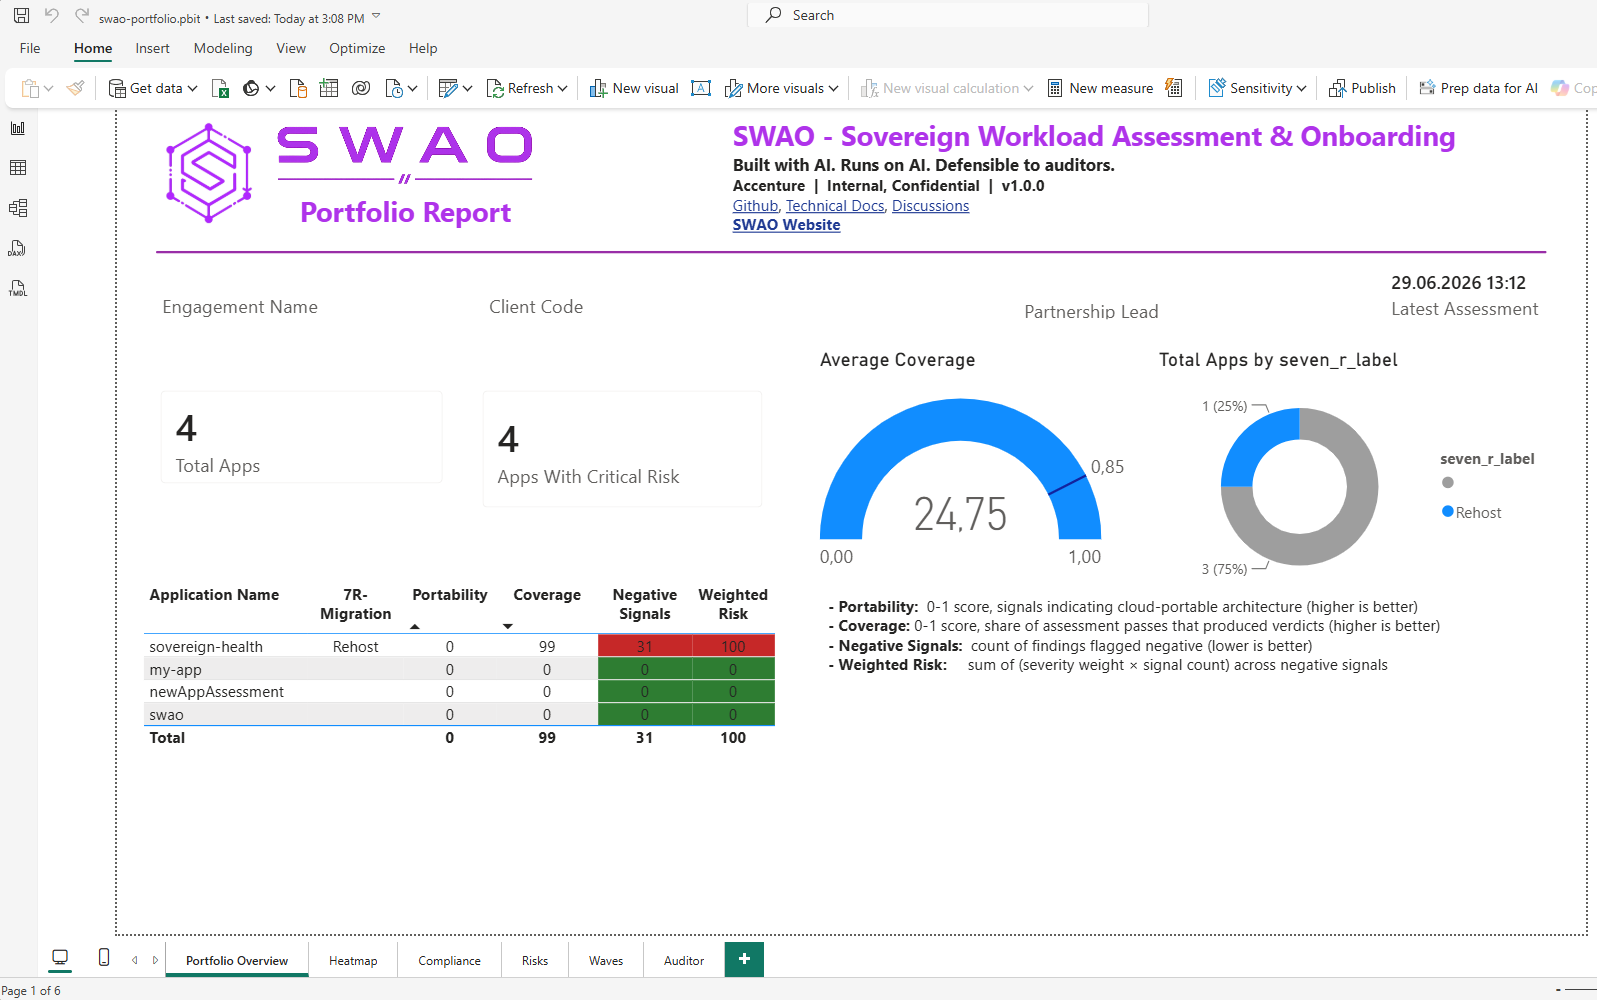Expand the file title chevron beside last saved
This screenshot has width=1597, height=1000.
(x=376, y=16)
